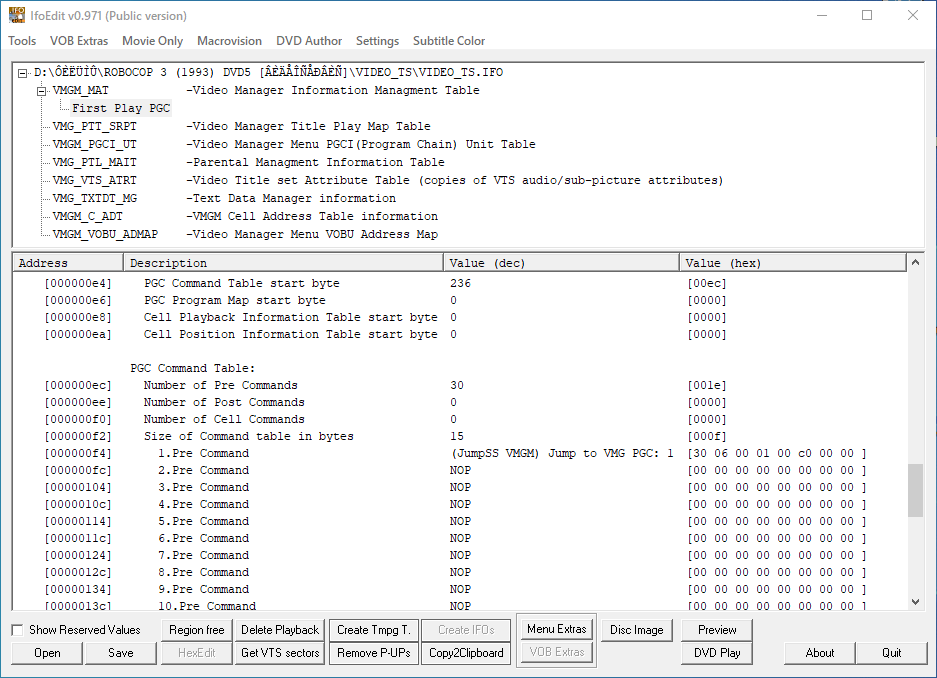Select VMG_PTT_SRPT in the tree

tap(94, 126)
